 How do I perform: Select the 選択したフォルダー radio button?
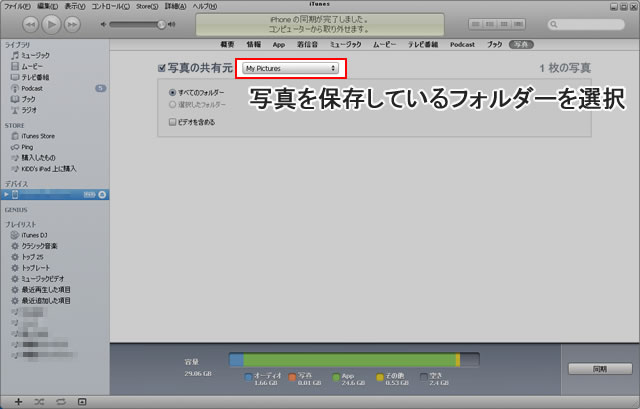(x=172, y=104)
